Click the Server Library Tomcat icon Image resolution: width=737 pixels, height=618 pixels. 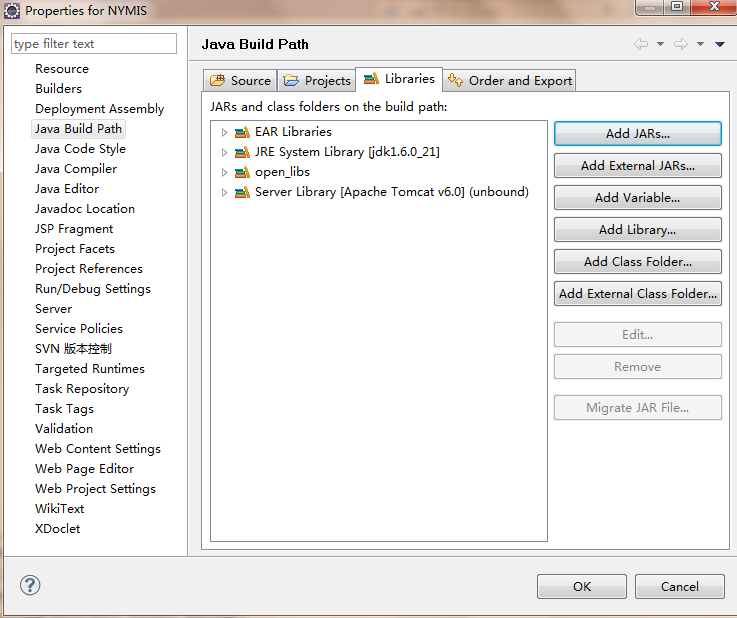click(242, 192)
